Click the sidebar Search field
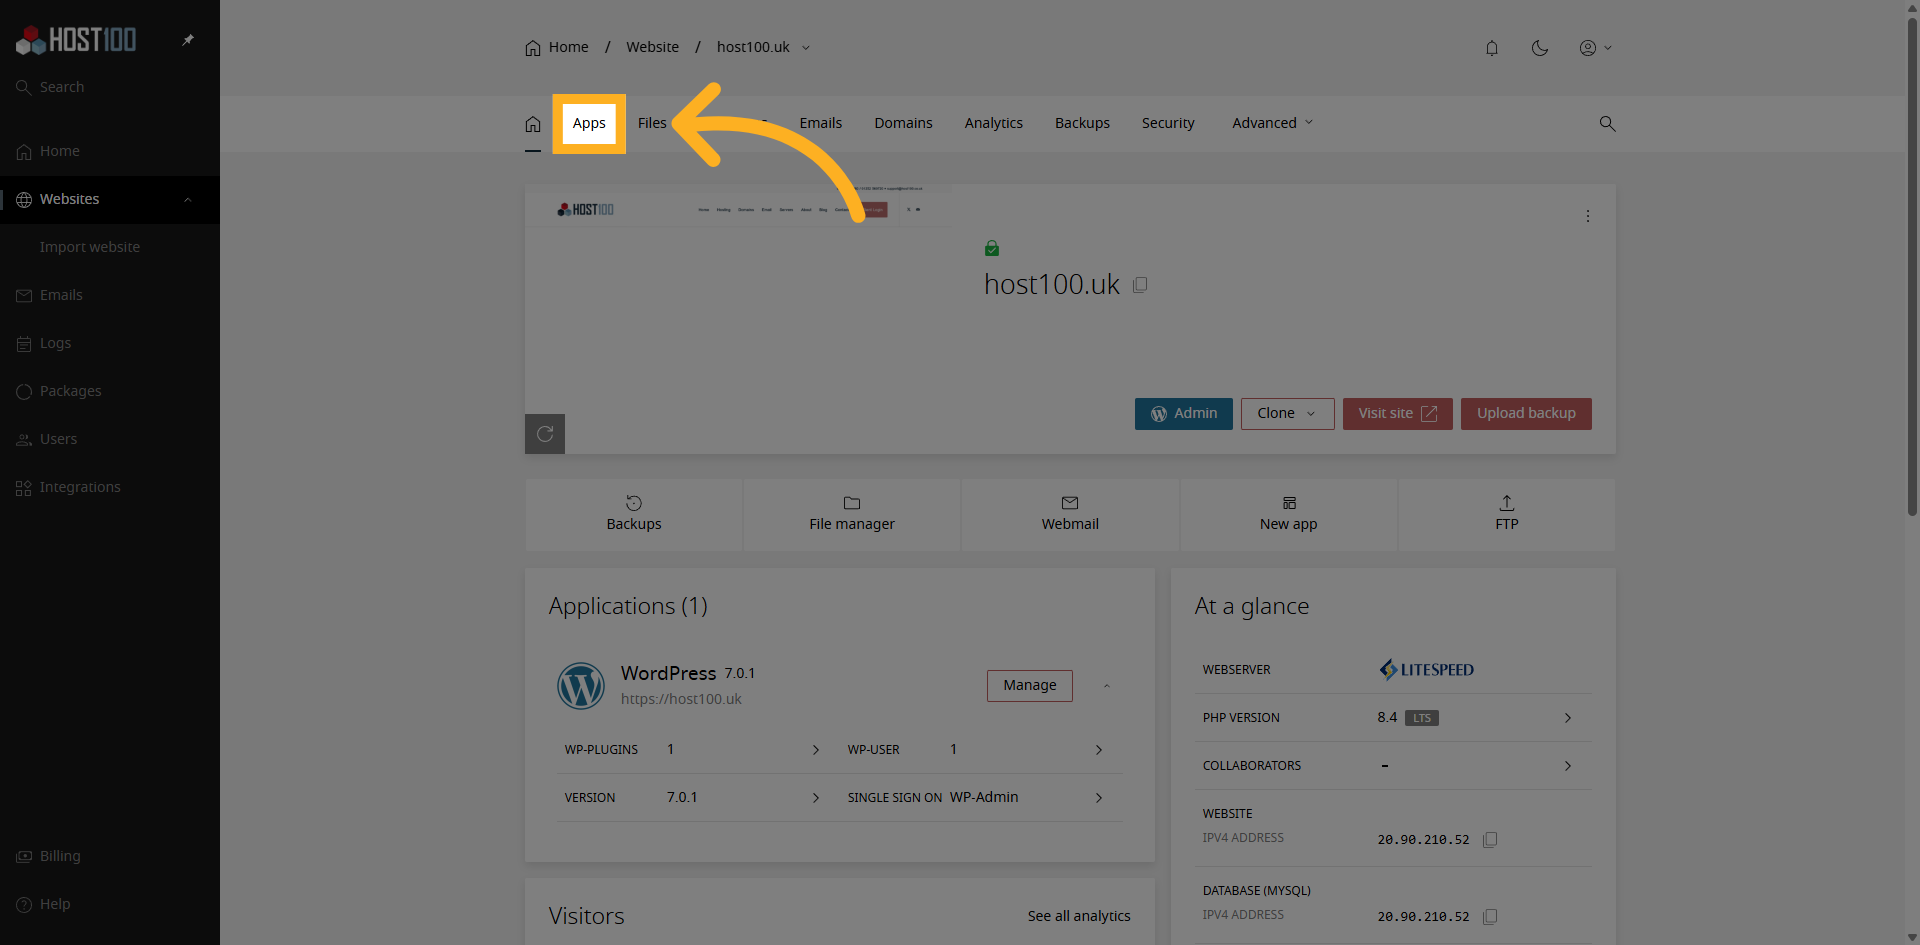The width and height of the screenshot is (1920, 945). coord(62,87)
